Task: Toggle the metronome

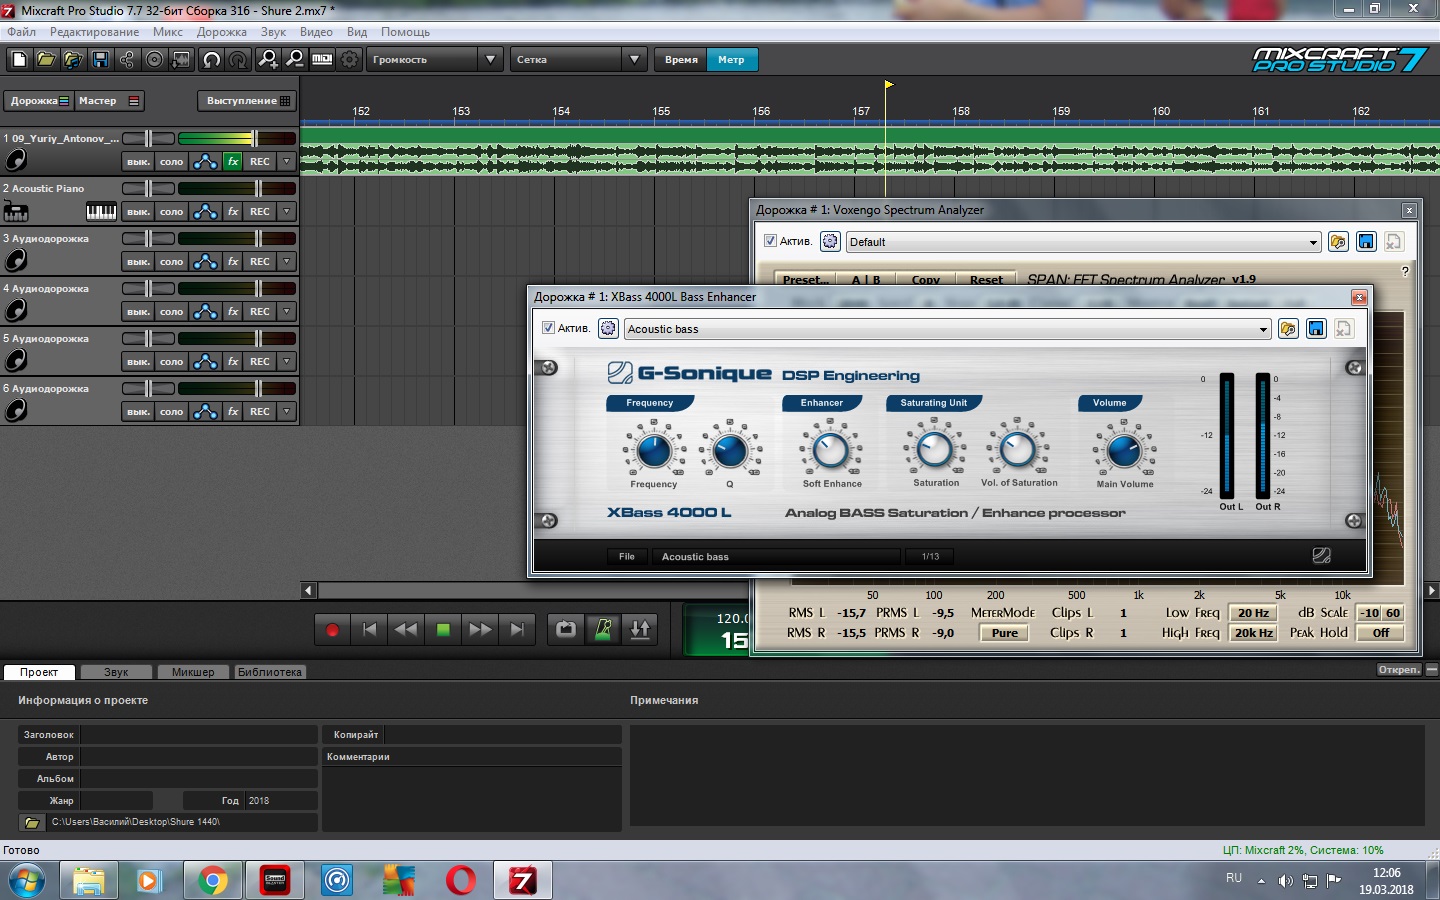Action: (x=603, y=630)
